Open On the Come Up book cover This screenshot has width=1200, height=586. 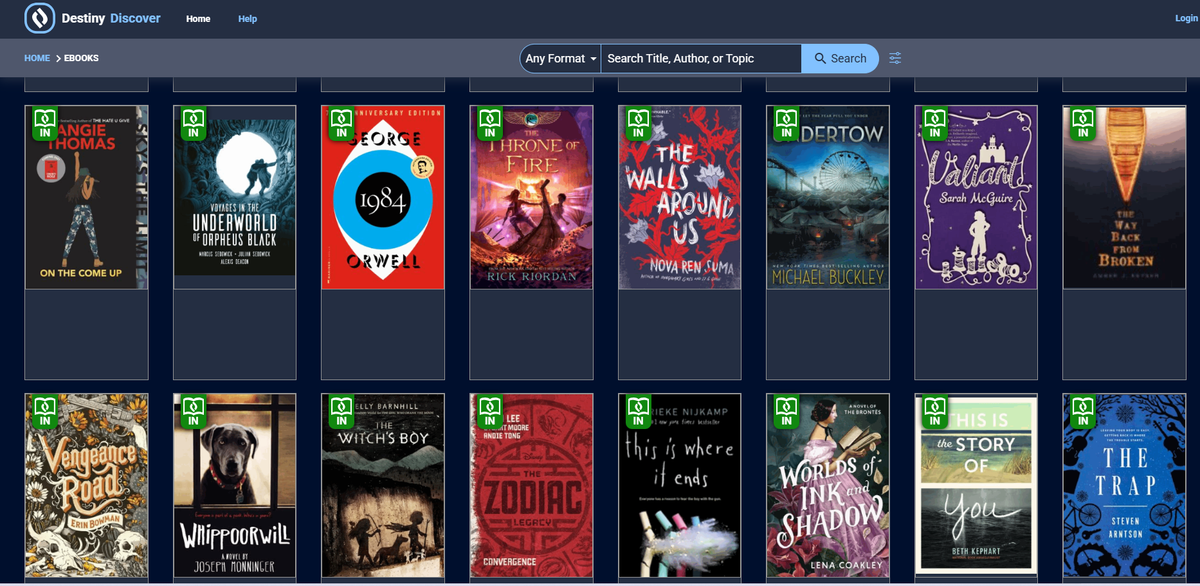86,197
